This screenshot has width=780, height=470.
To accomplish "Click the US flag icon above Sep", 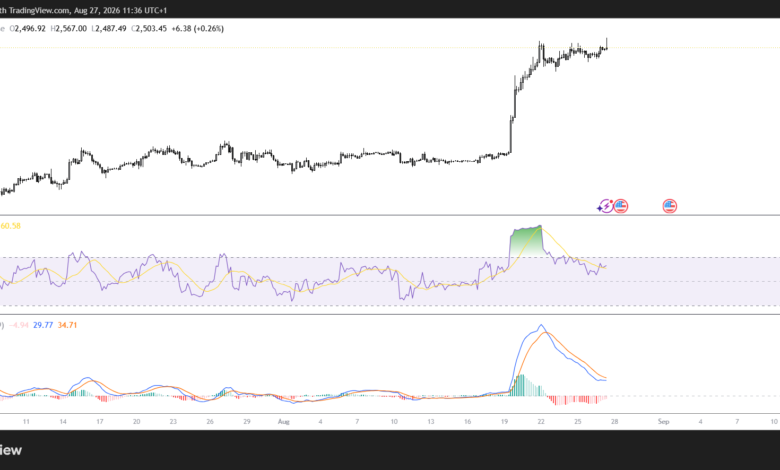I will pos(670,206).
